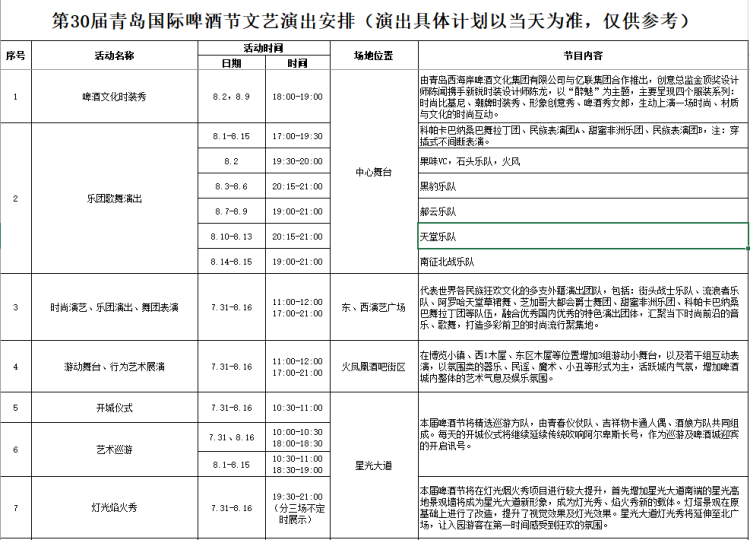Select the description starting 代表世界各民族狂欢文化

(584, 307)
